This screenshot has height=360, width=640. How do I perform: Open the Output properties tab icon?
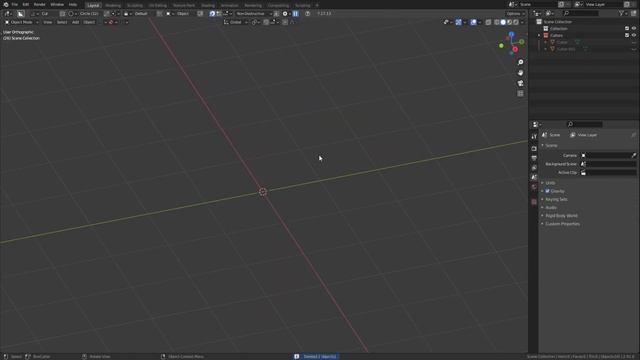pyautogui.click(x=534, y=158)
